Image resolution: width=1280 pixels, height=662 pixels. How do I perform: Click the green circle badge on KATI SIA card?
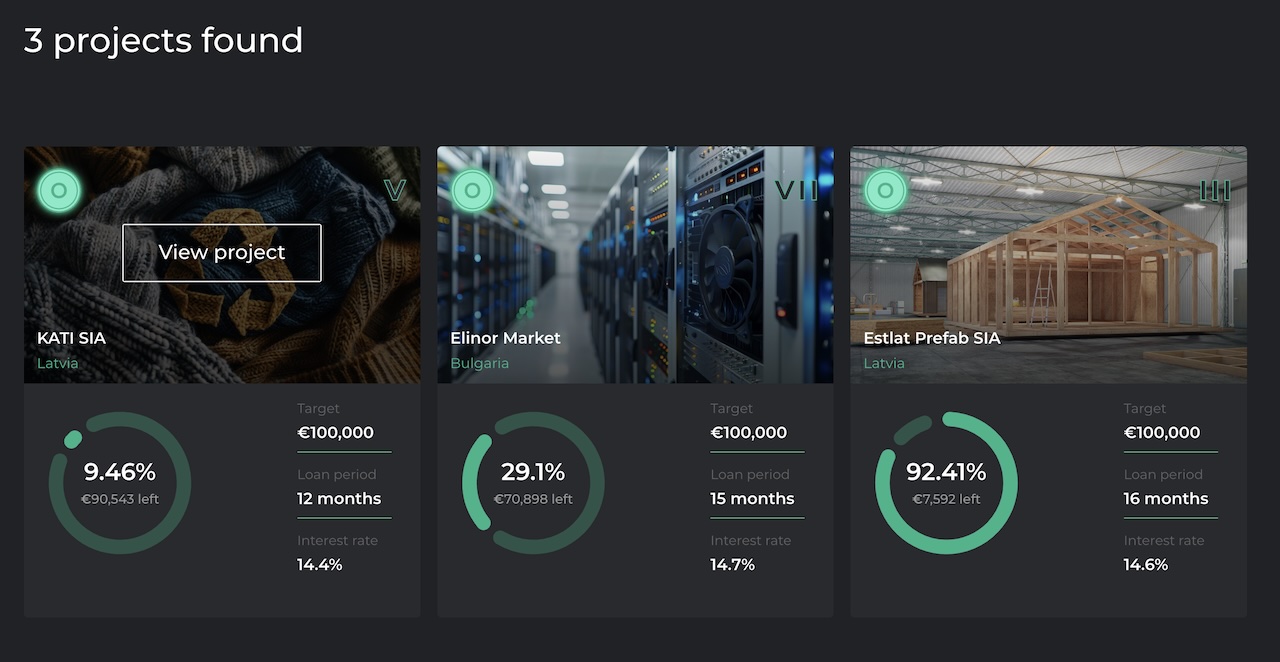click(59, 190)
